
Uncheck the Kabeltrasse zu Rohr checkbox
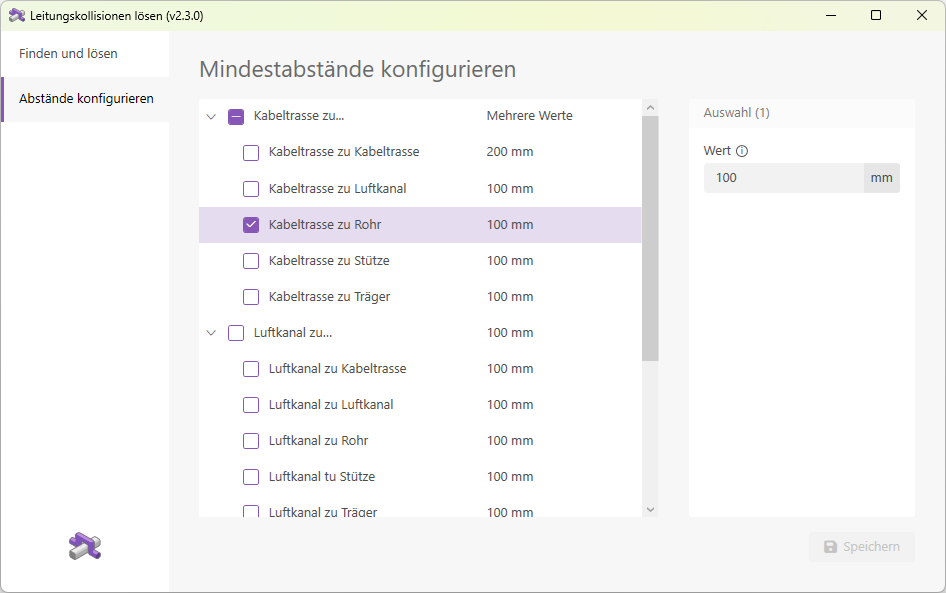[x=250, y=224]
